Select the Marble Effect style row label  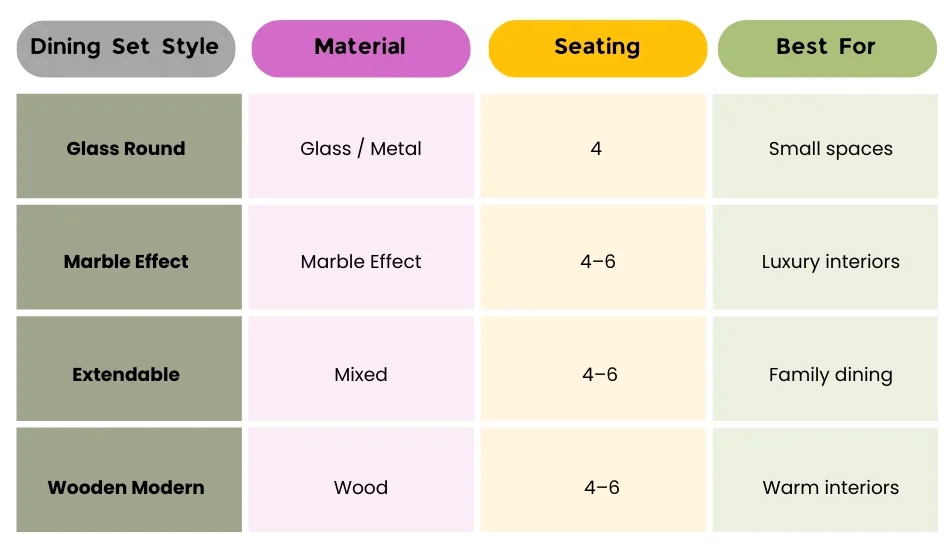click(127, 261)
